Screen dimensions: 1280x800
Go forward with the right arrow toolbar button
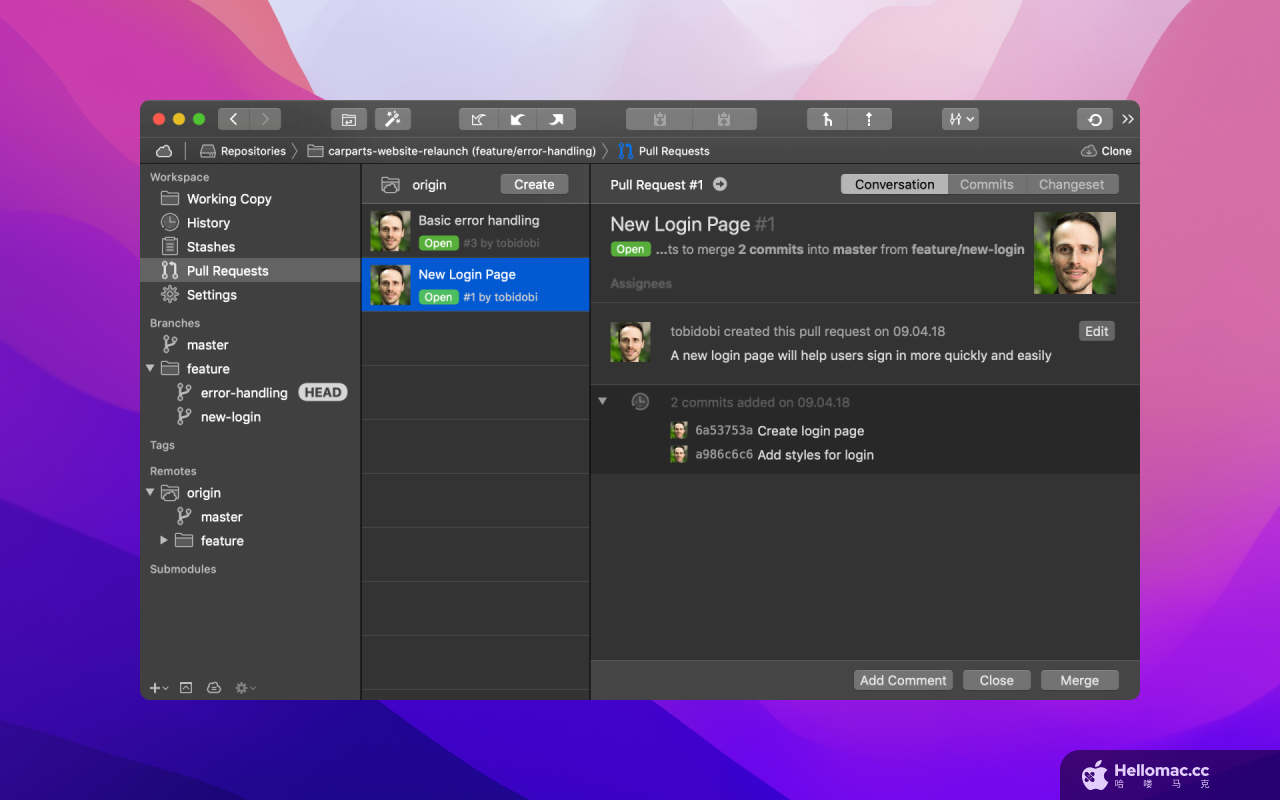tap(265, 119)
